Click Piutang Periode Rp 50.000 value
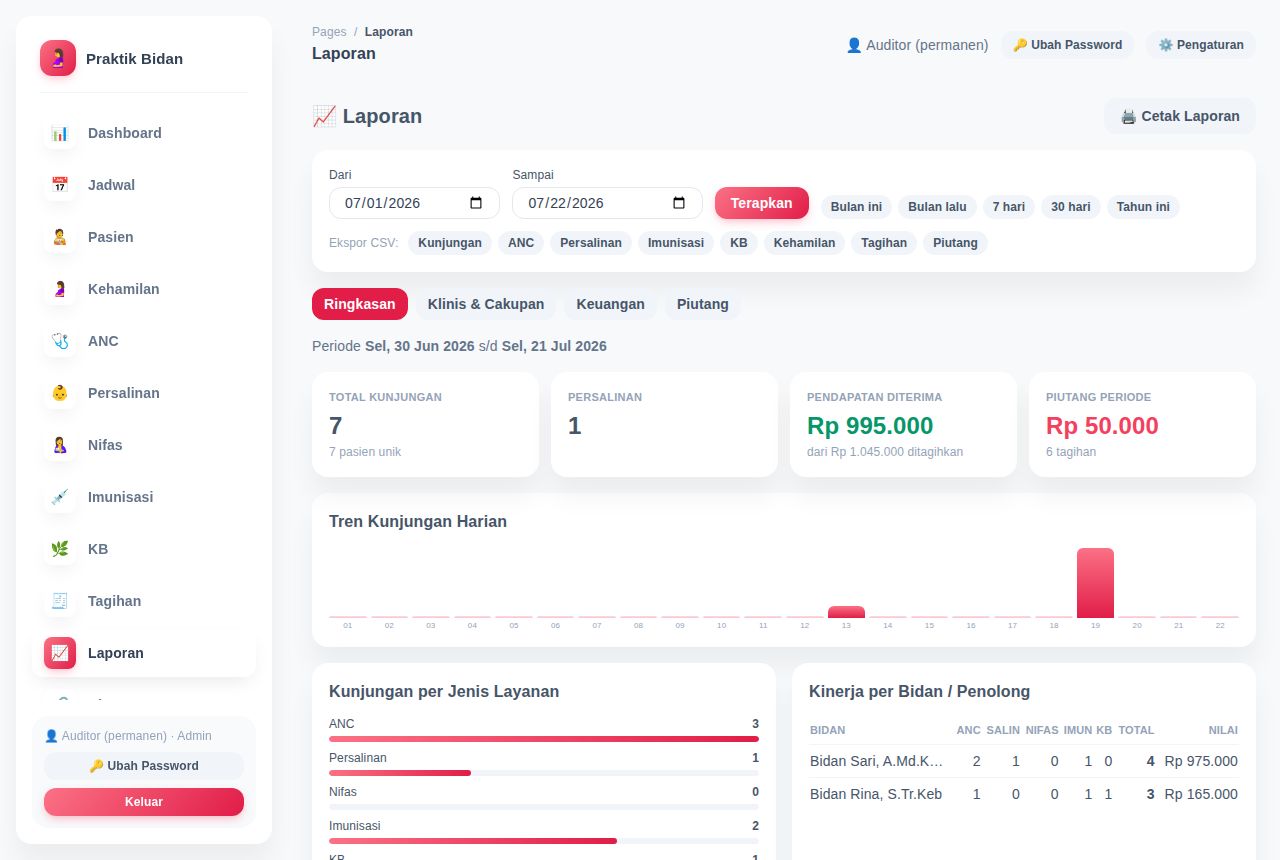 pyautogui.click(x=1102, y=425)
